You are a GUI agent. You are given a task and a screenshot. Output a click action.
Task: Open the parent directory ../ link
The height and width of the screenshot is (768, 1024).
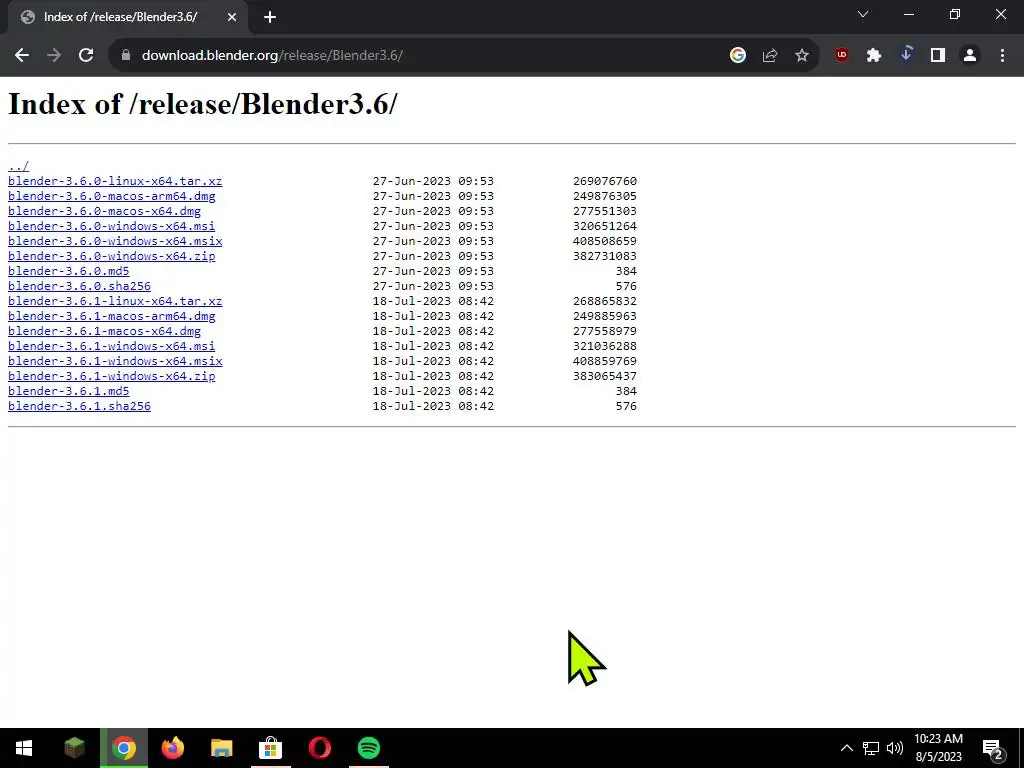point(18,166)
